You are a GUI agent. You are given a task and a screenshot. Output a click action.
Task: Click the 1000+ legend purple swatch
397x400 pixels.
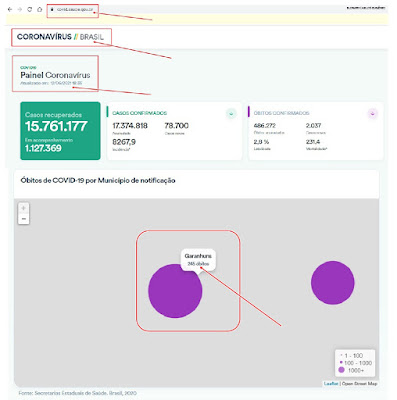341,370
